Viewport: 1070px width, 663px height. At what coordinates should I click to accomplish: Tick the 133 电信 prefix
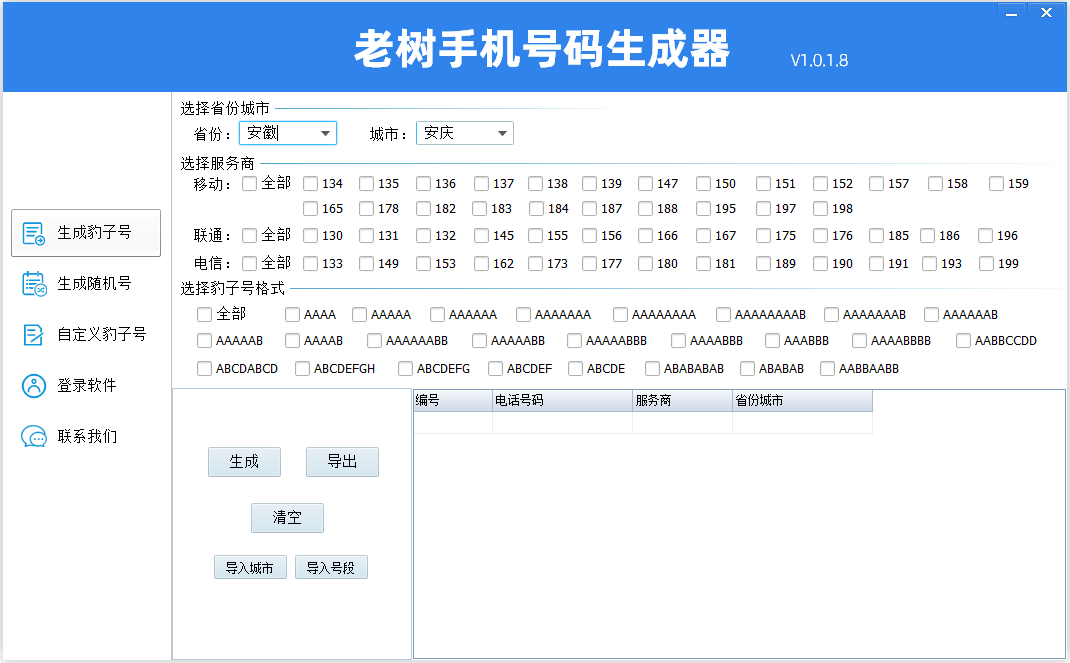310,263
